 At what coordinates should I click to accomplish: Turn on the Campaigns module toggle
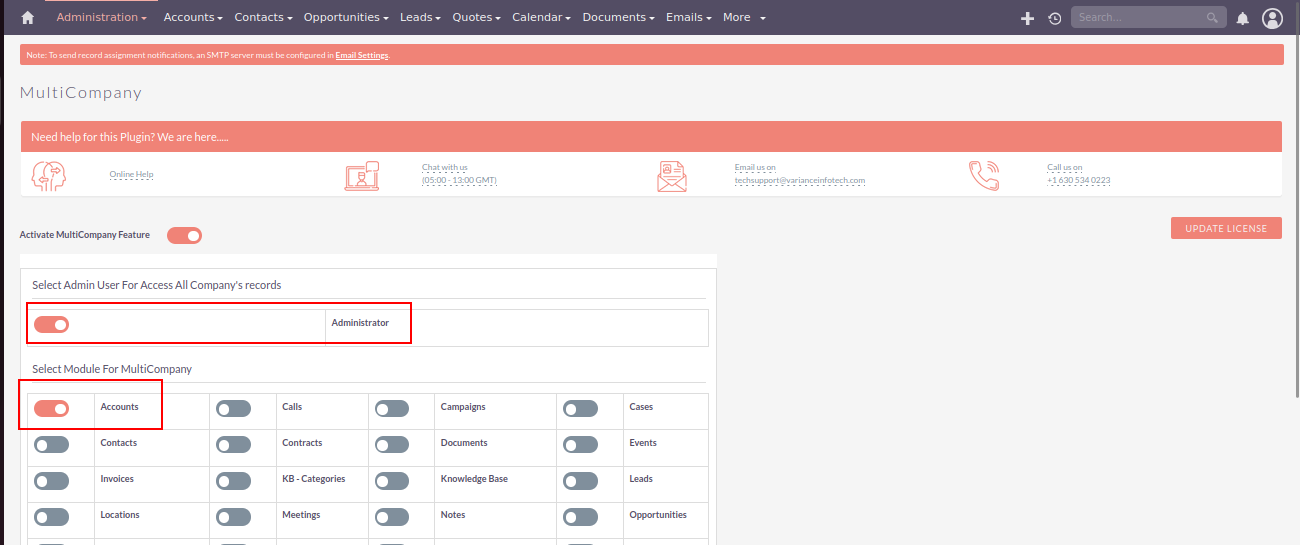click(392, 408)
